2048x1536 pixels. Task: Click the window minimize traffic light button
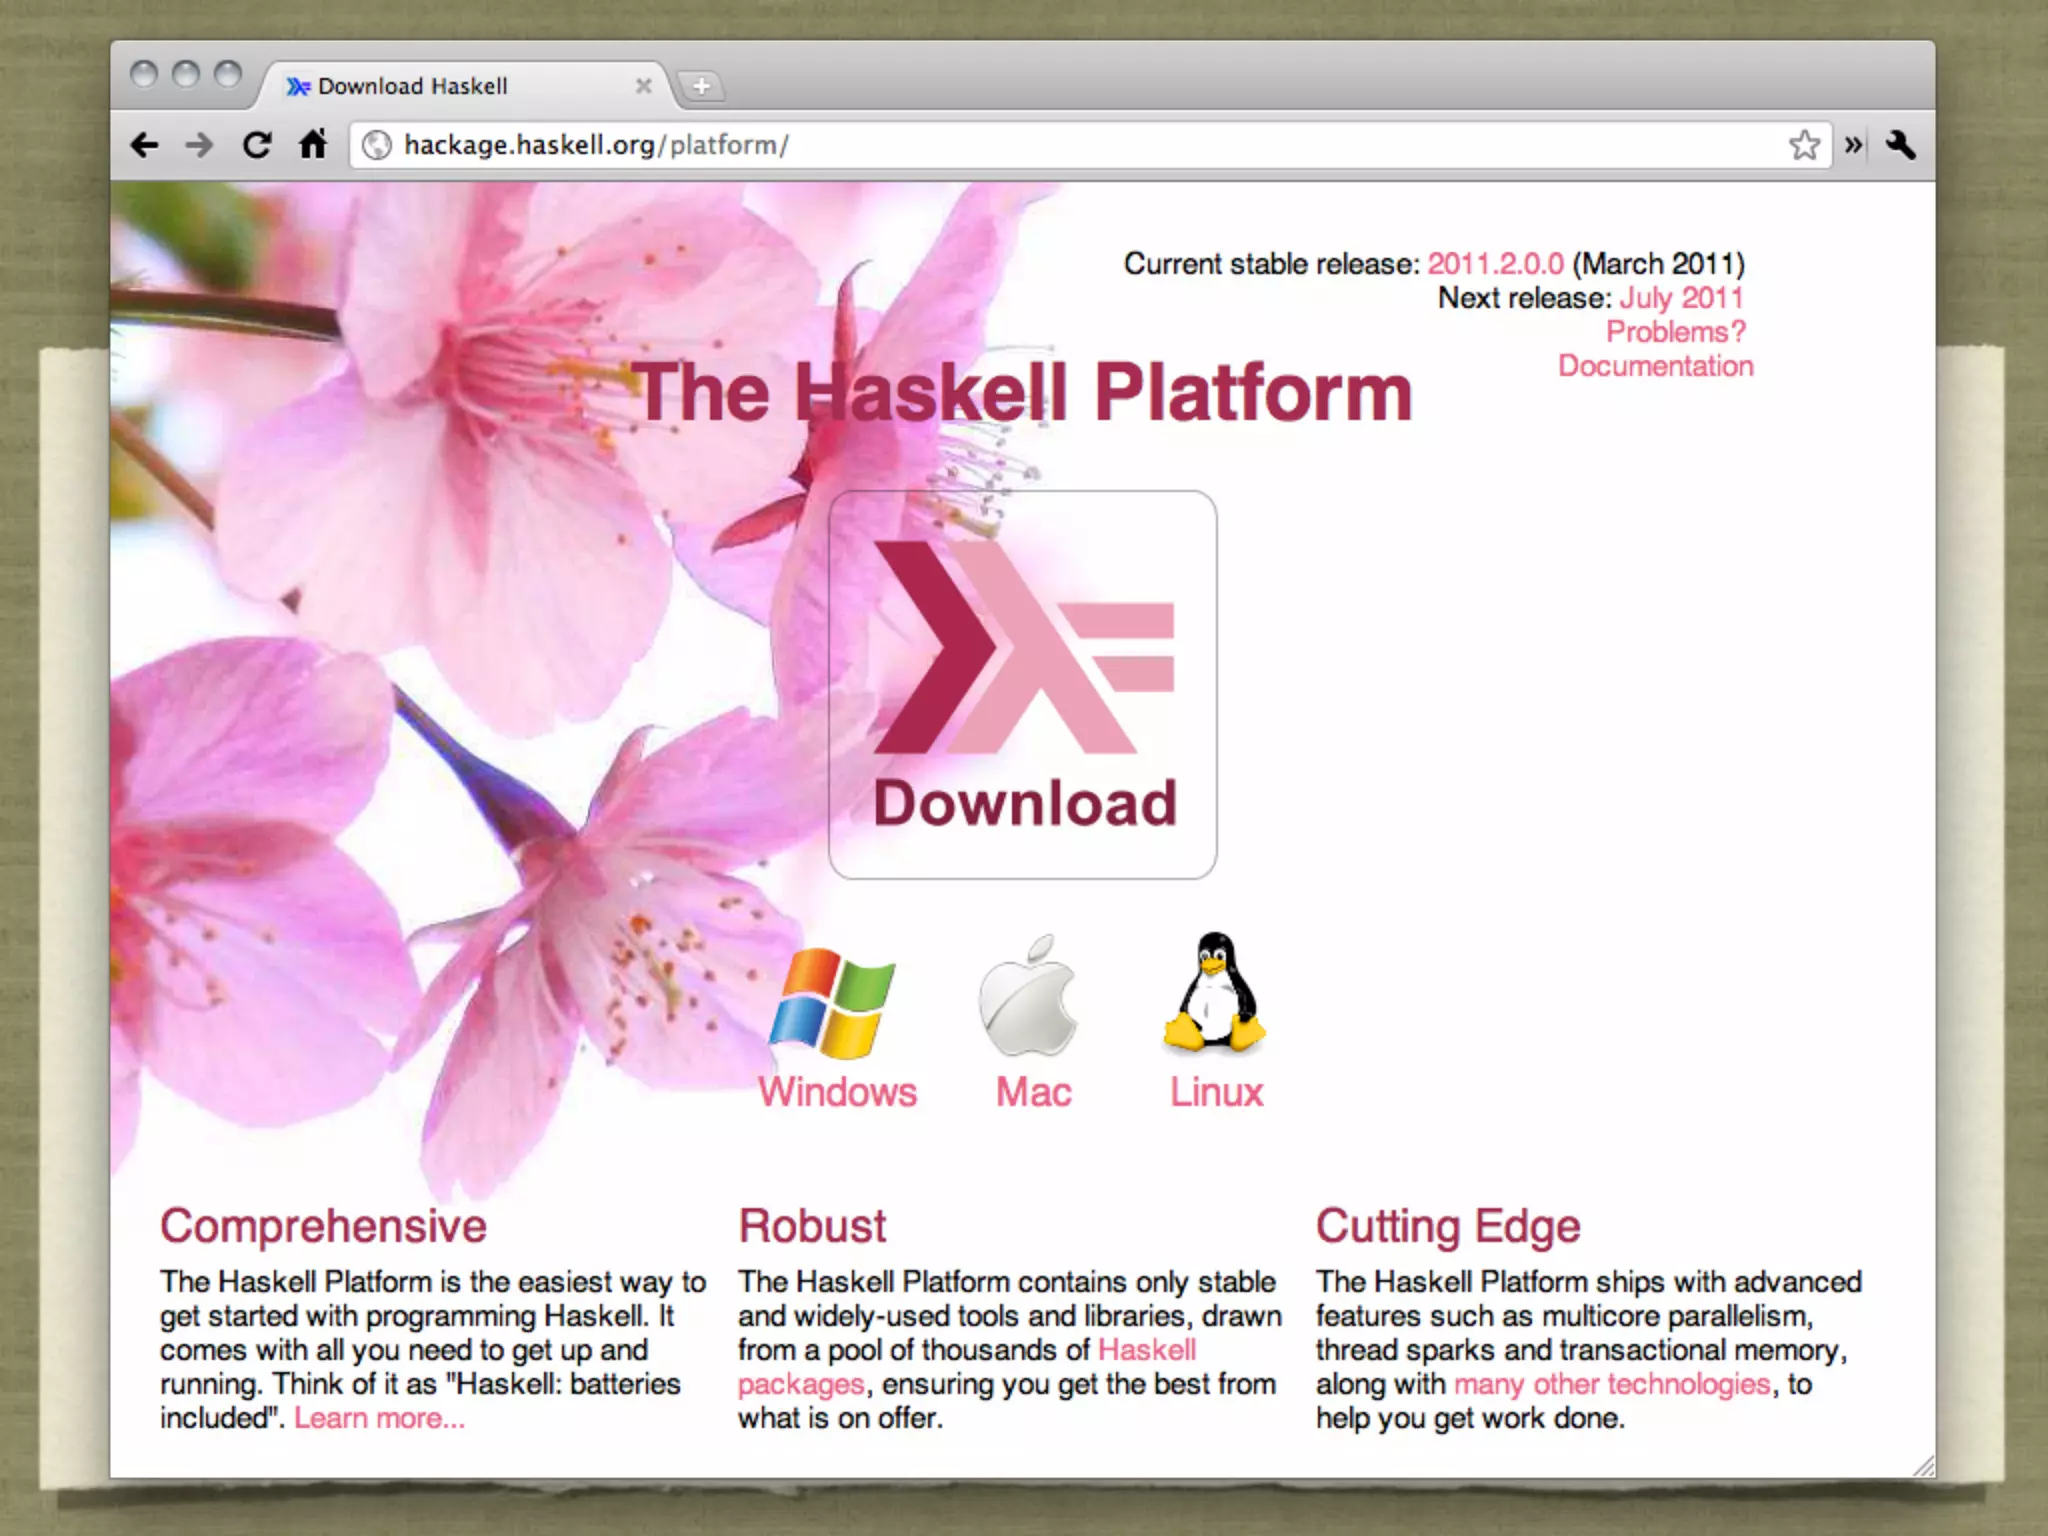pyautogui.click(x=186, y=74)
